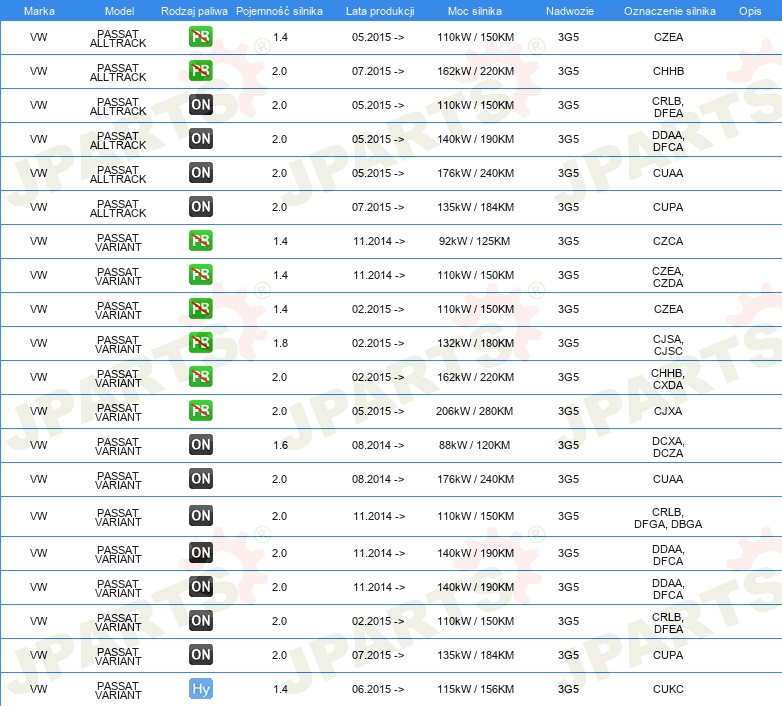Click diesel ON icon in Alltrack CRLB, DFEA row
Image resolution: width=782 pixels, height=706 pixels.
tap(200, 105)
